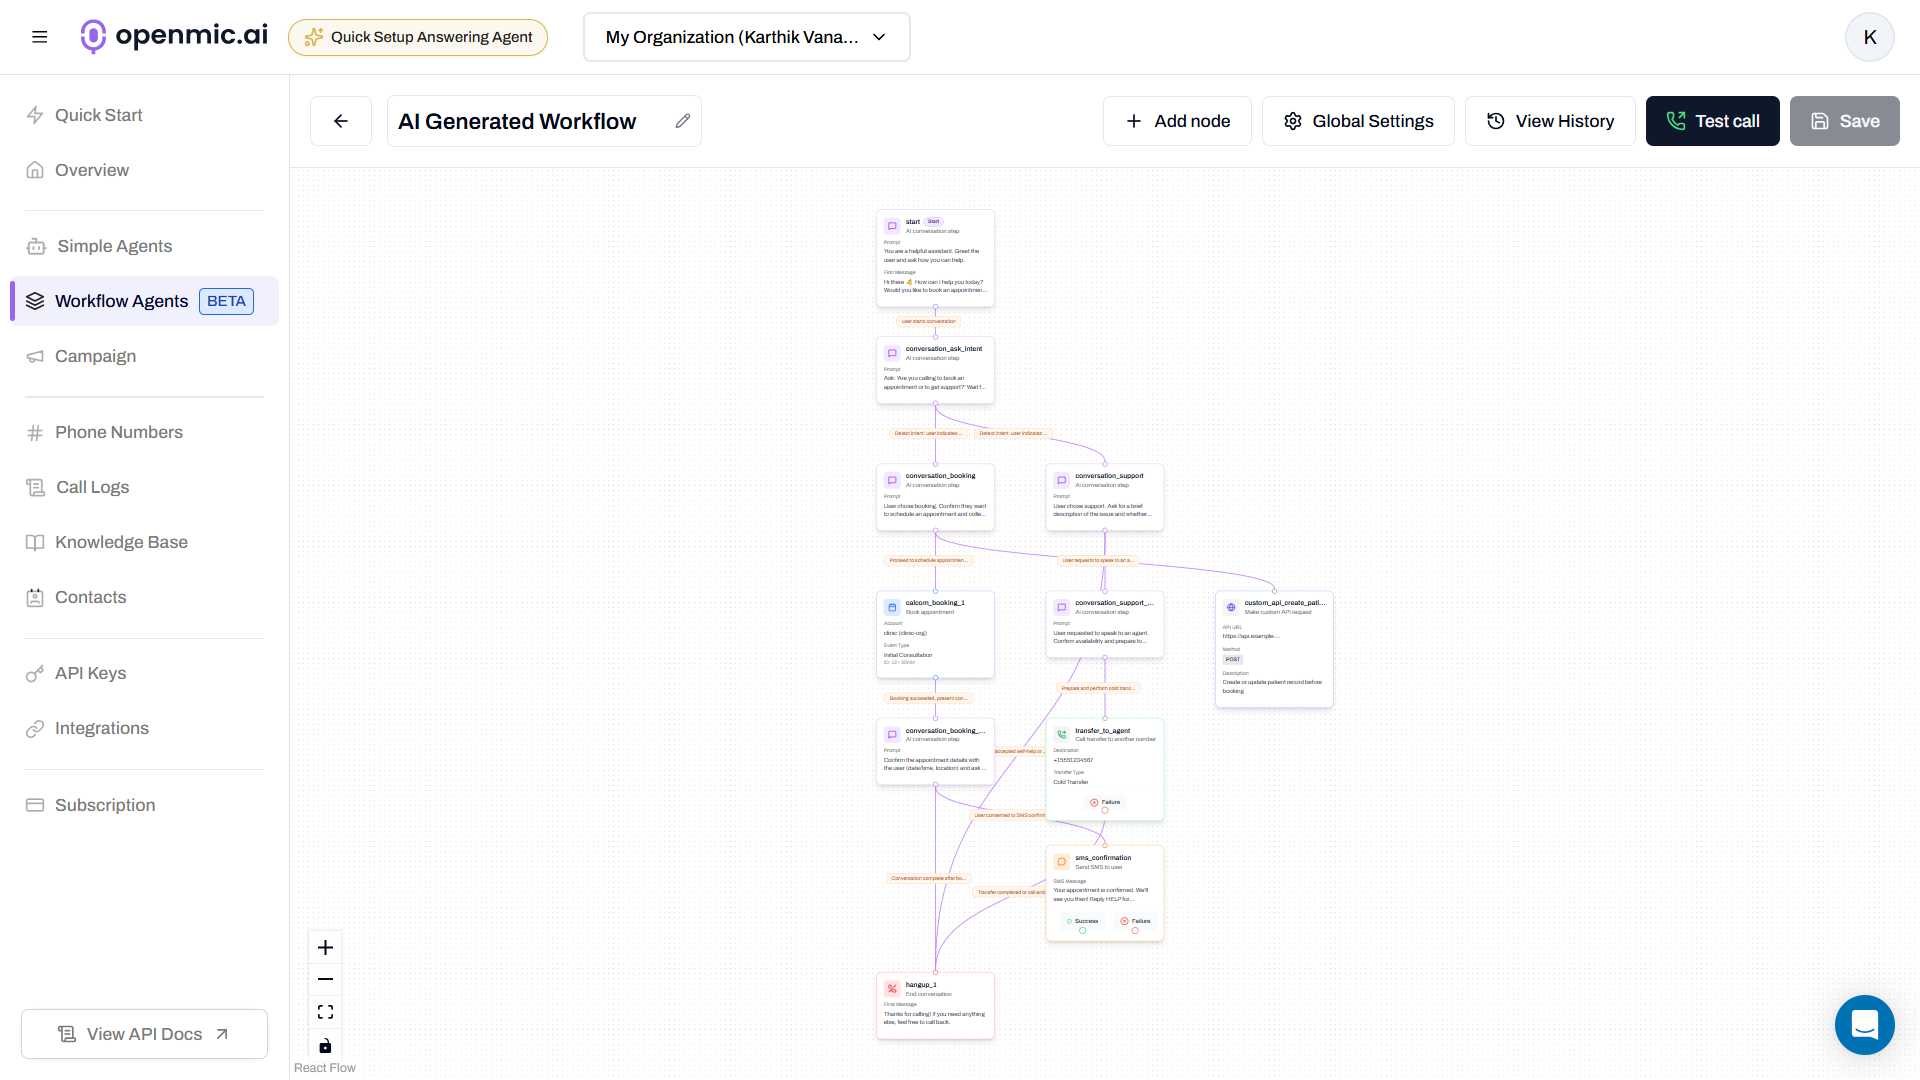Open the user avatar K menu
The width and height of the screenshot is (1920, 1080).
coord(1869,37)
